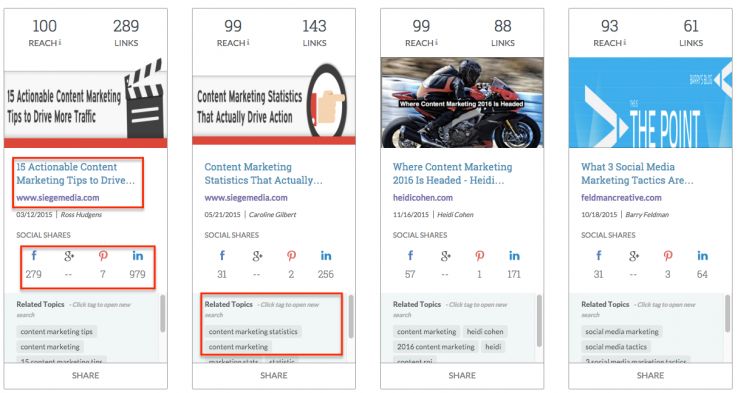Click related topics scrollbar on first card
The image size is (738, 393).
(x=163, y=313)
